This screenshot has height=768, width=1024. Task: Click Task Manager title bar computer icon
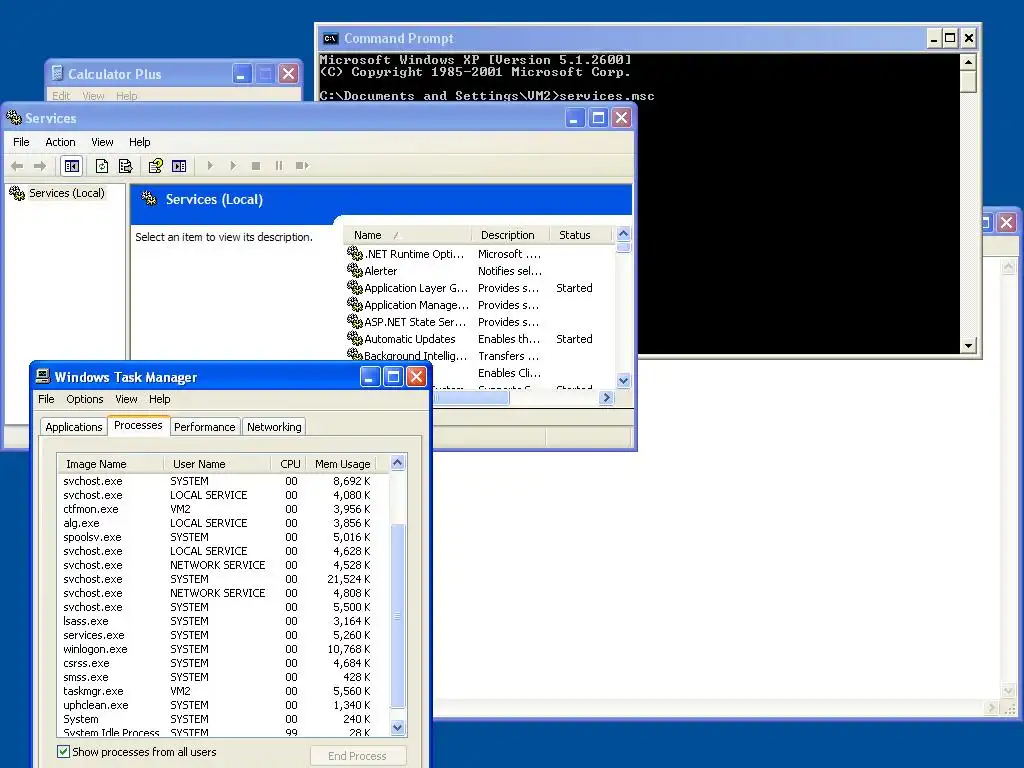point(43,376)
